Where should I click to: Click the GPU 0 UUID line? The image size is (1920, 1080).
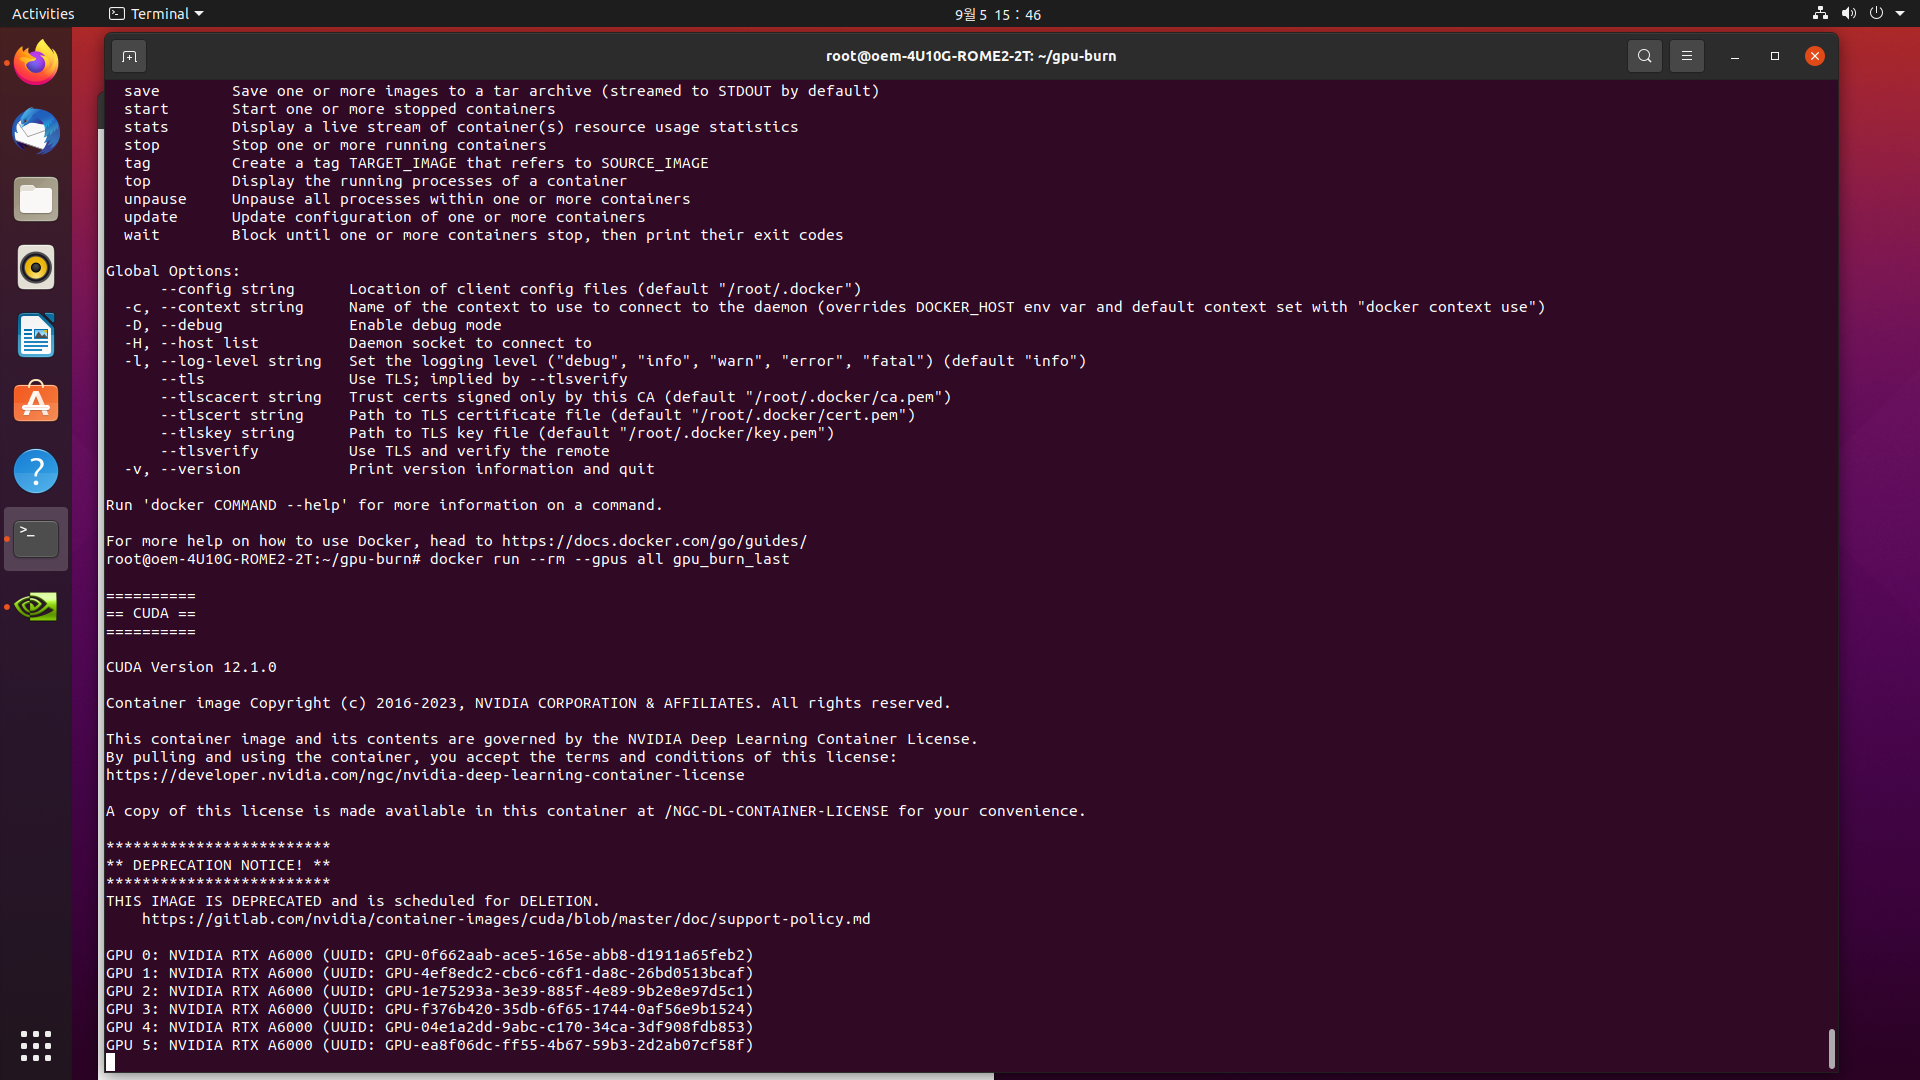(x=430, y=955)
